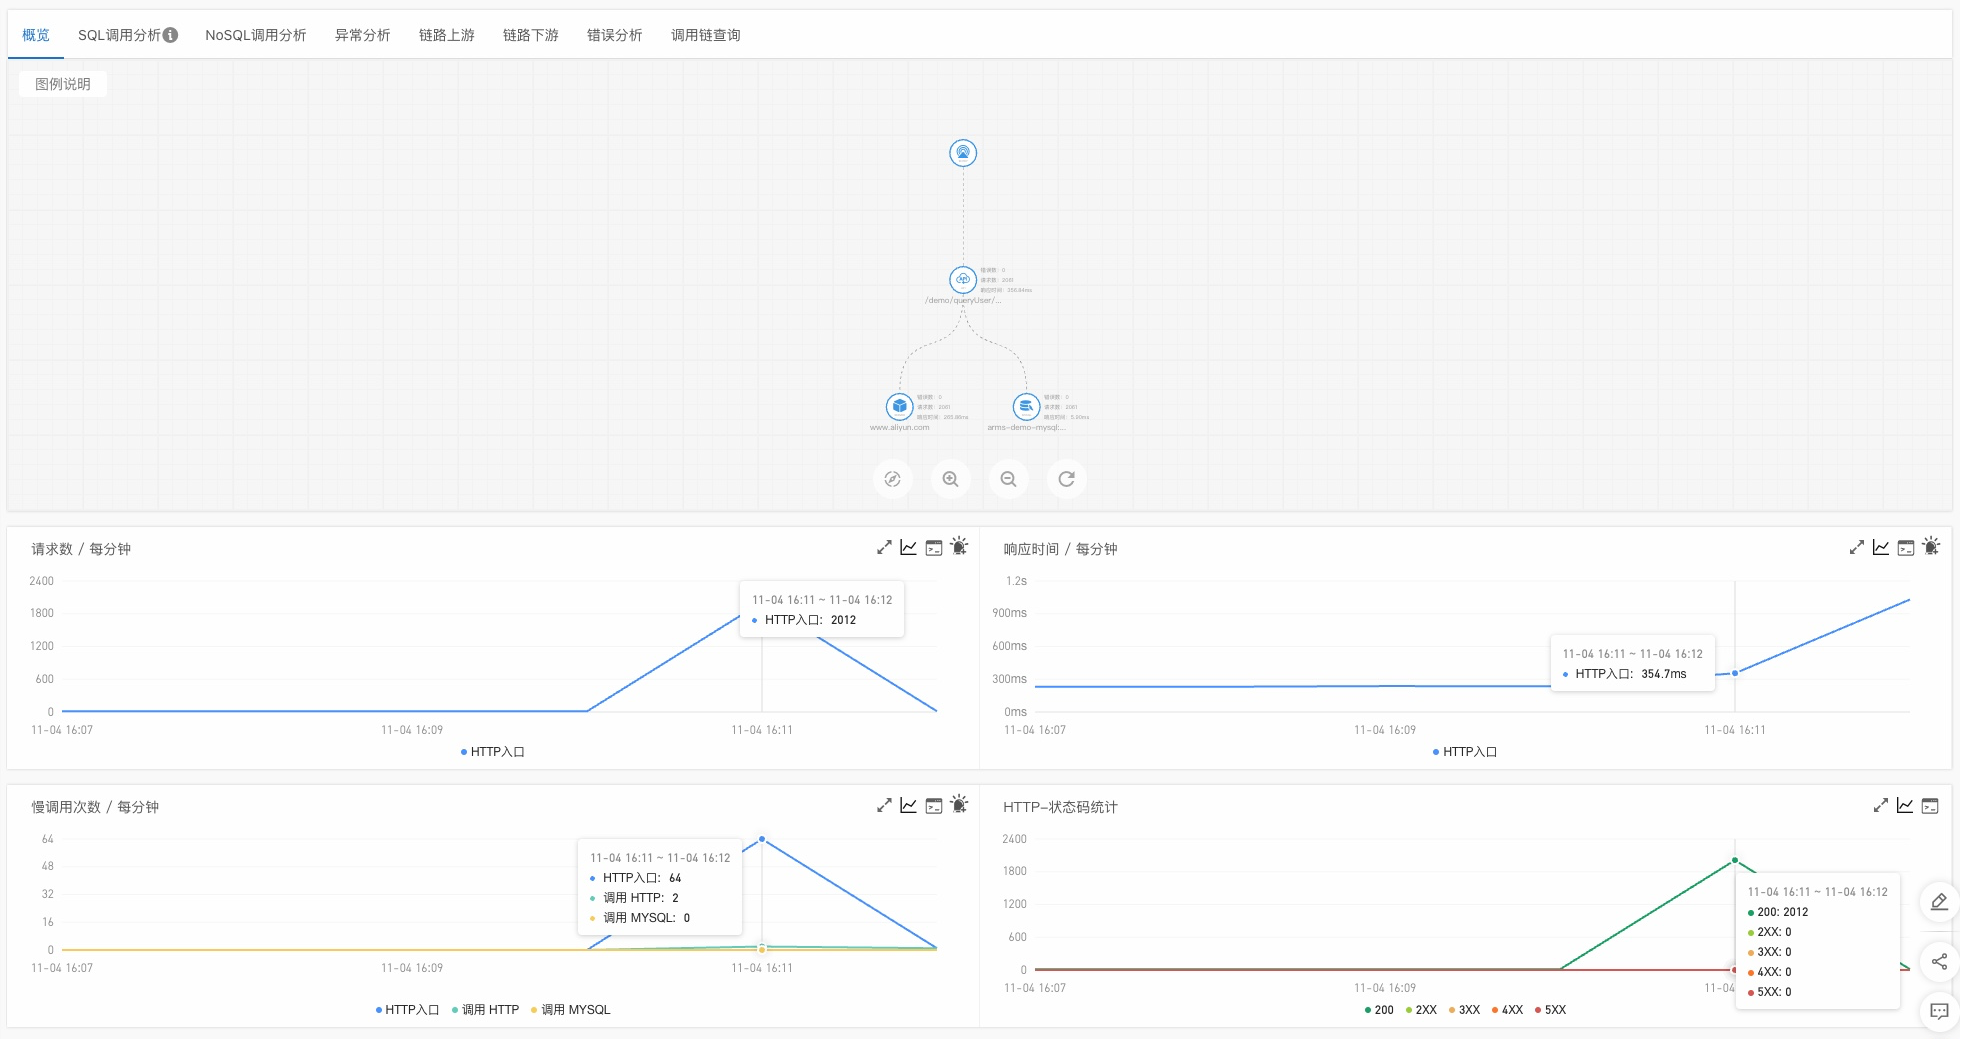The width and height of the screenshot is (1961, 1039).
Task: Open line chart view for 慢调用次数 / 每分钟
Action: [908, 806]
